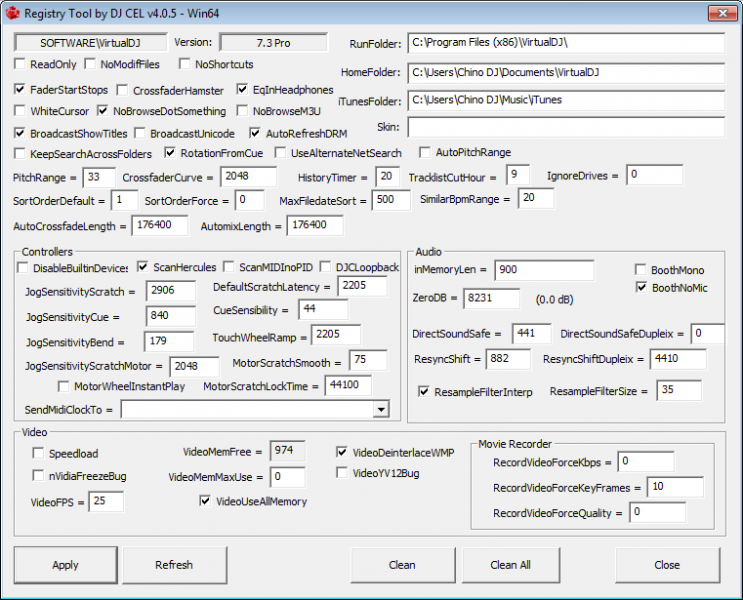The height and width of the screenshot is (600, 743).
Task: Click the VideoFPS field
Action: [106, 501]
